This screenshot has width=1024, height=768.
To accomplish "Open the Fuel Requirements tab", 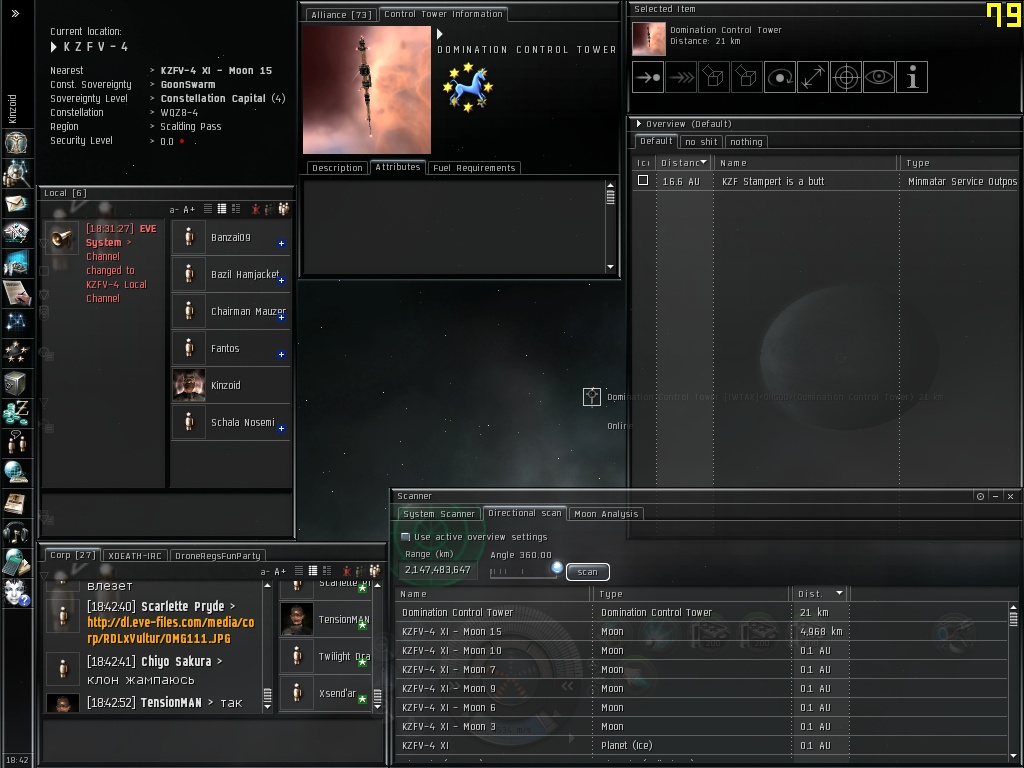I will (x=474, y=168).
